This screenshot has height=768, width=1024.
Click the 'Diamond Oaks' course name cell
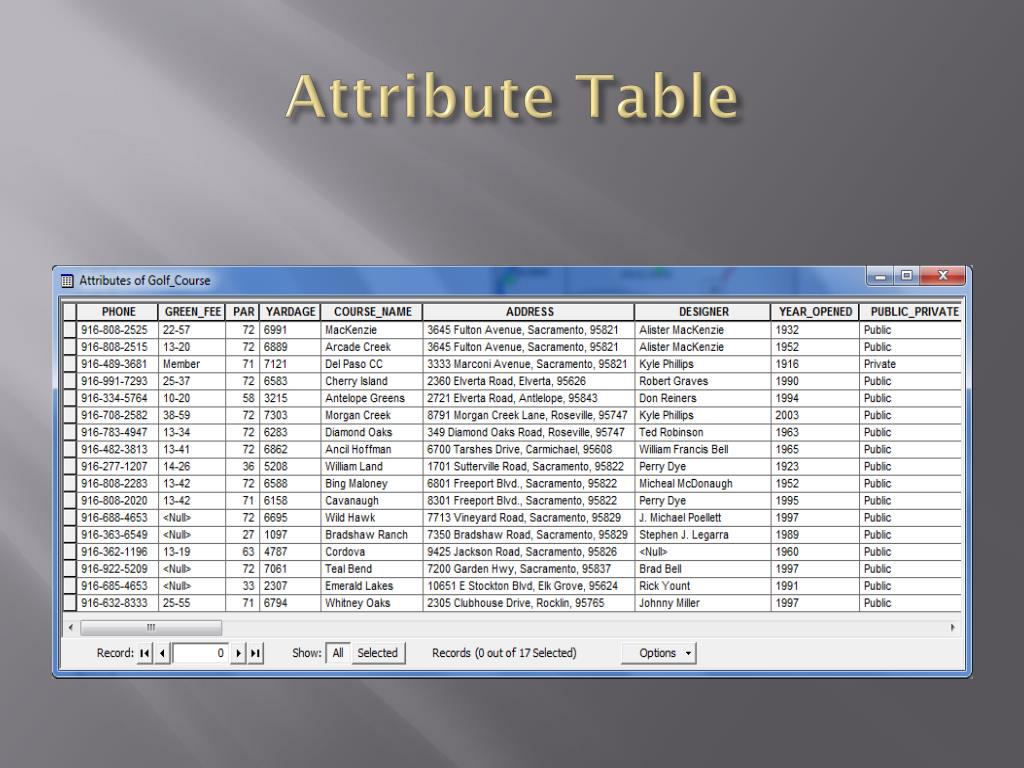click(x=372, y=432)
